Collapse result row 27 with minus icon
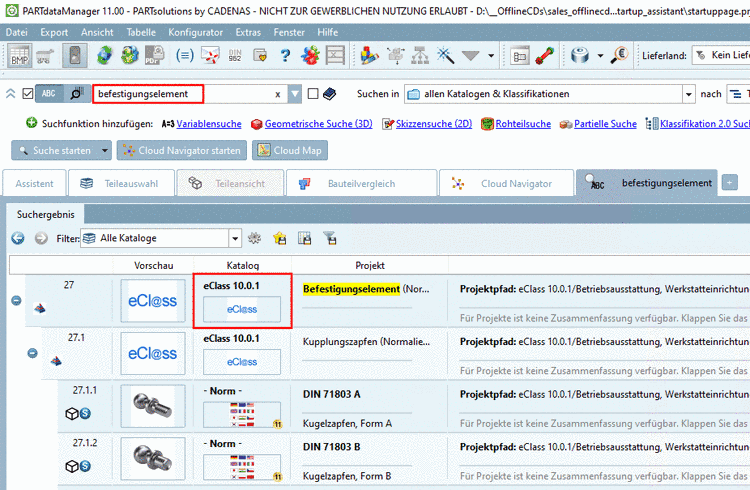This screenshot has height=490, width=750. [16, 301]
